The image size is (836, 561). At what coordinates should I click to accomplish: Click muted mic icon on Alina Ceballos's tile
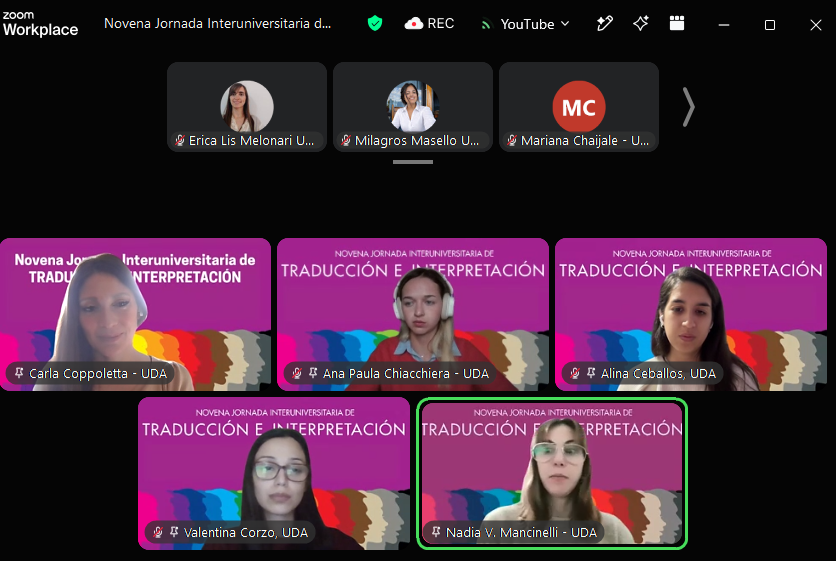[575, 373]
